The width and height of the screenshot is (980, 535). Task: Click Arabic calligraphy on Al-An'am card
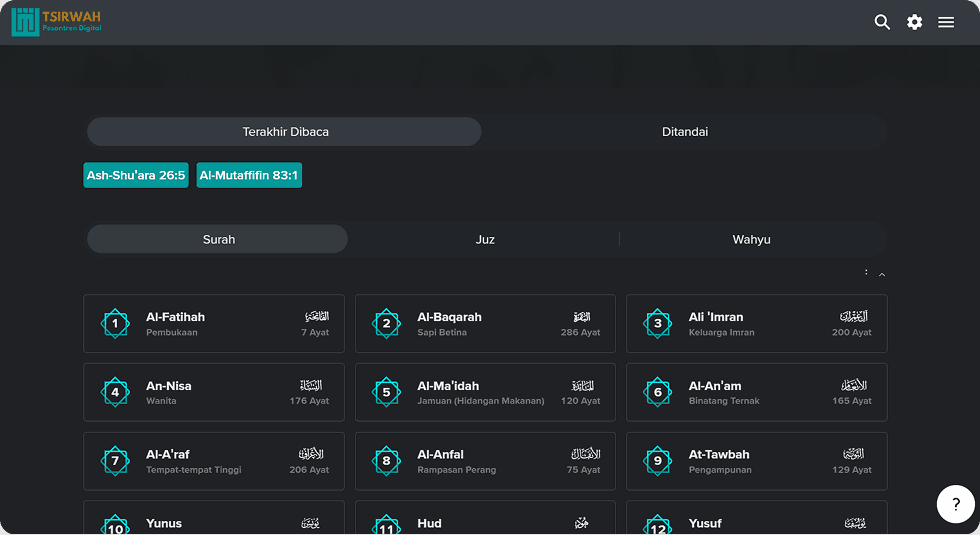[854, 386]
